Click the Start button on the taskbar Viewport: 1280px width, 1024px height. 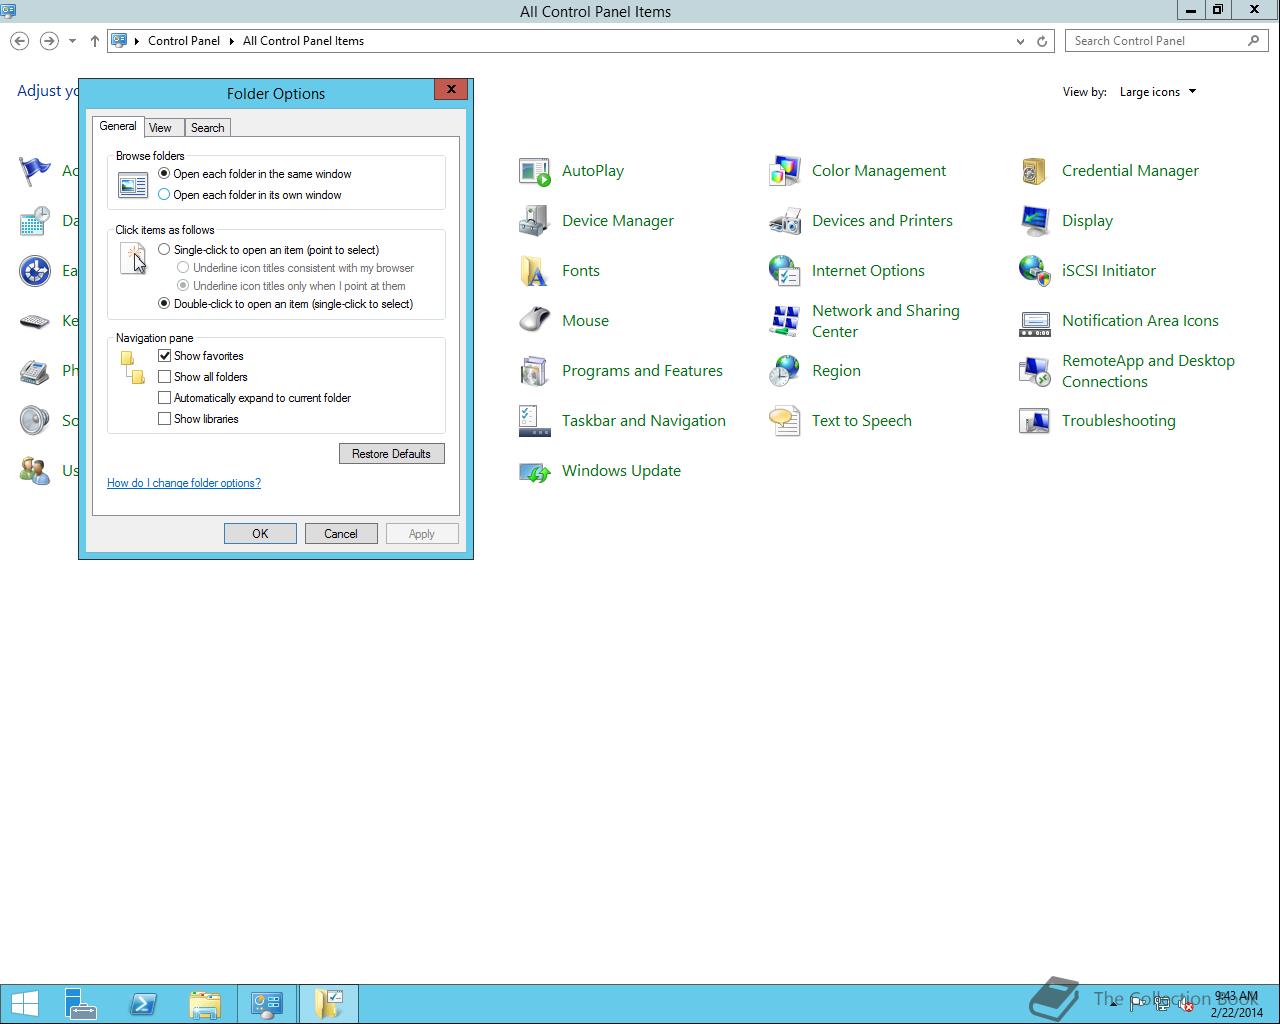pyautogui.click(x=24, y=1004)
